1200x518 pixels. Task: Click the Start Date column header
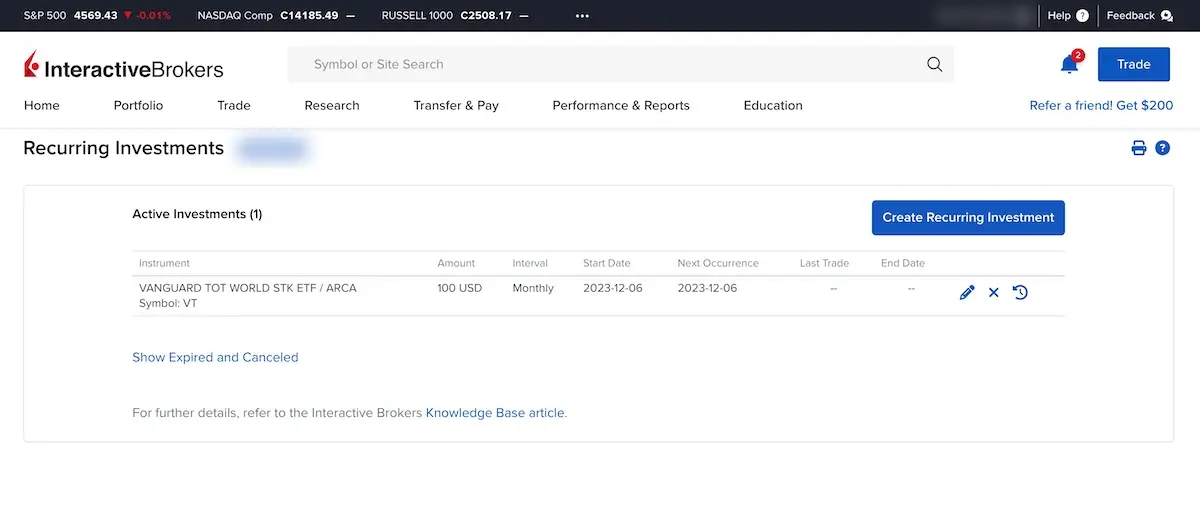[x=607, y=263]
